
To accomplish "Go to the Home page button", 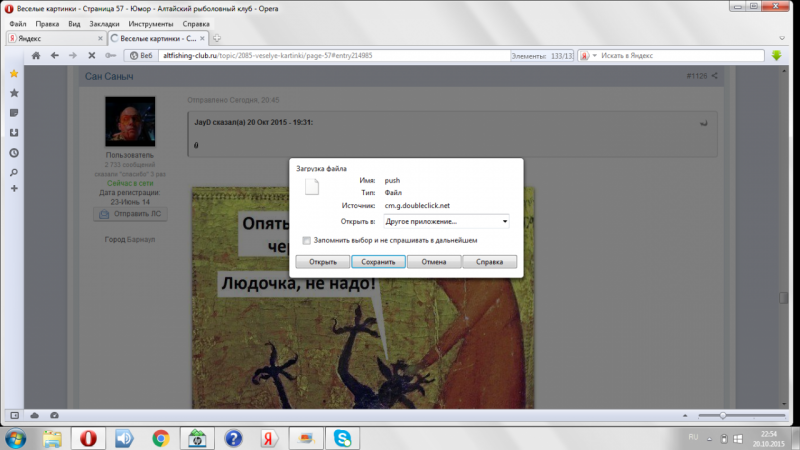I will click(36, 56).
